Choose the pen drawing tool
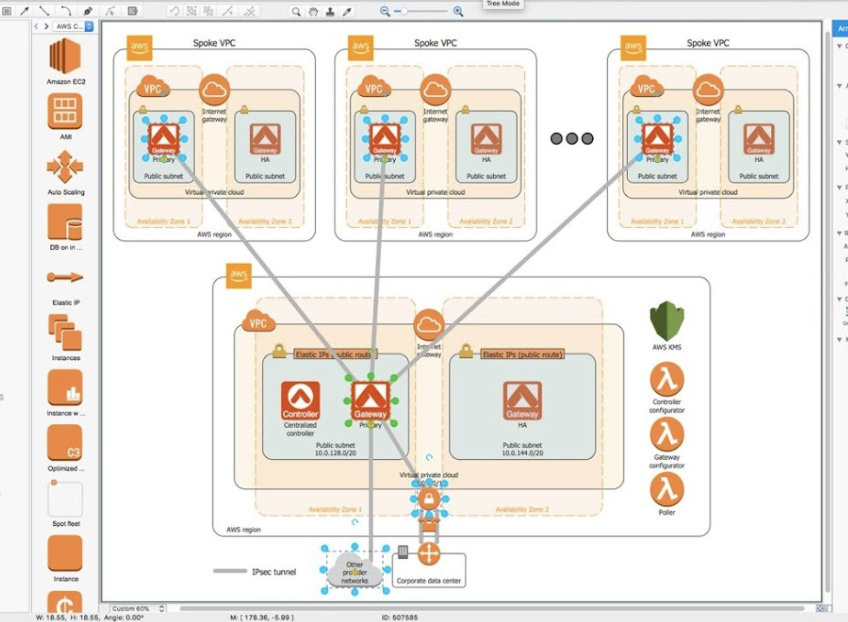 [88, 12]
